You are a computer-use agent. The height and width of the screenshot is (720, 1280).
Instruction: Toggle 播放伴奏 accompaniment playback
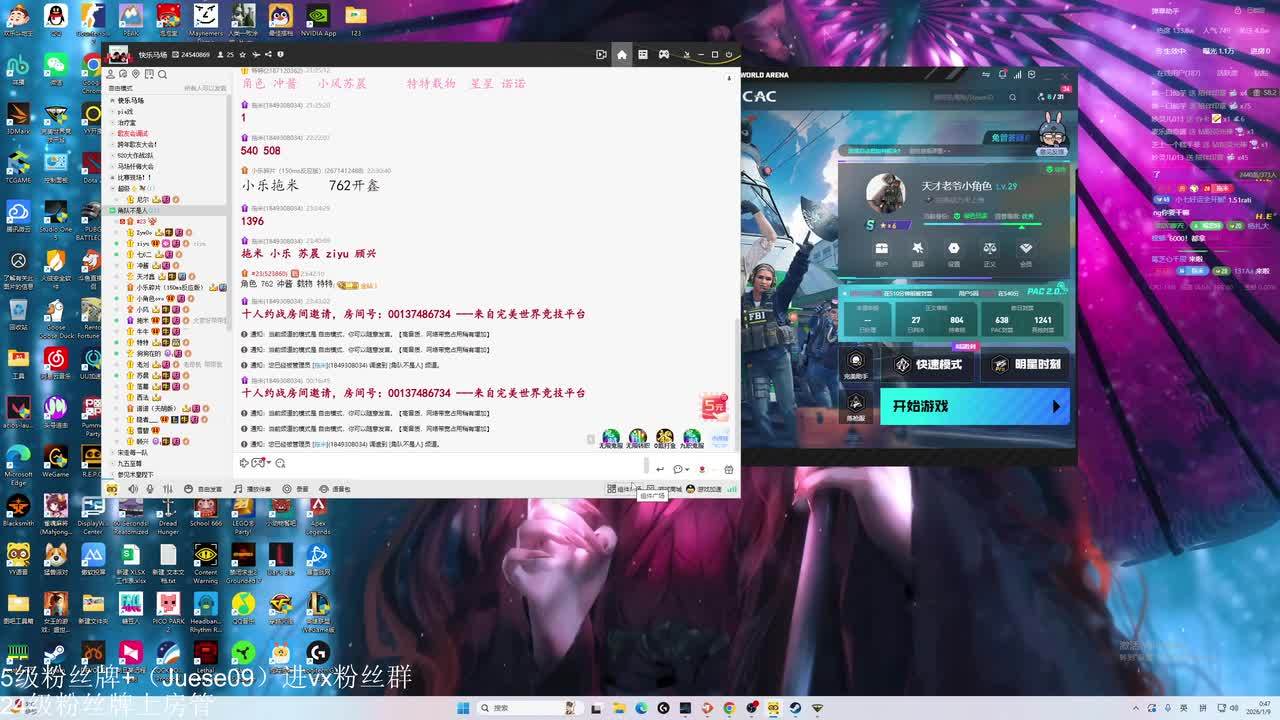pyautogui.click(x=252, y=489)
